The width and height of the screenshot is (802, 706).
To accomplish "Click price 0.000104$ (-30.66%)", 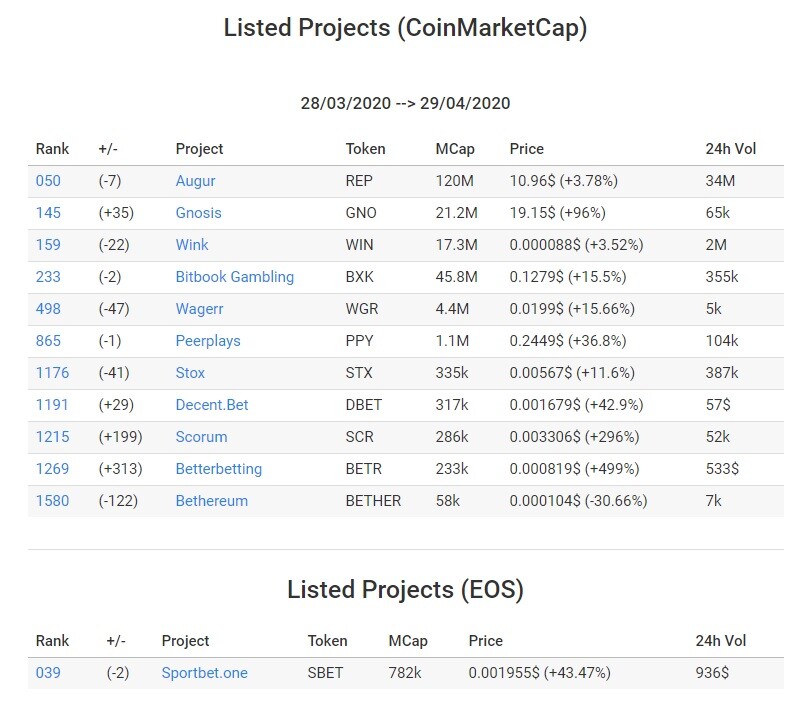I will 578,501.
